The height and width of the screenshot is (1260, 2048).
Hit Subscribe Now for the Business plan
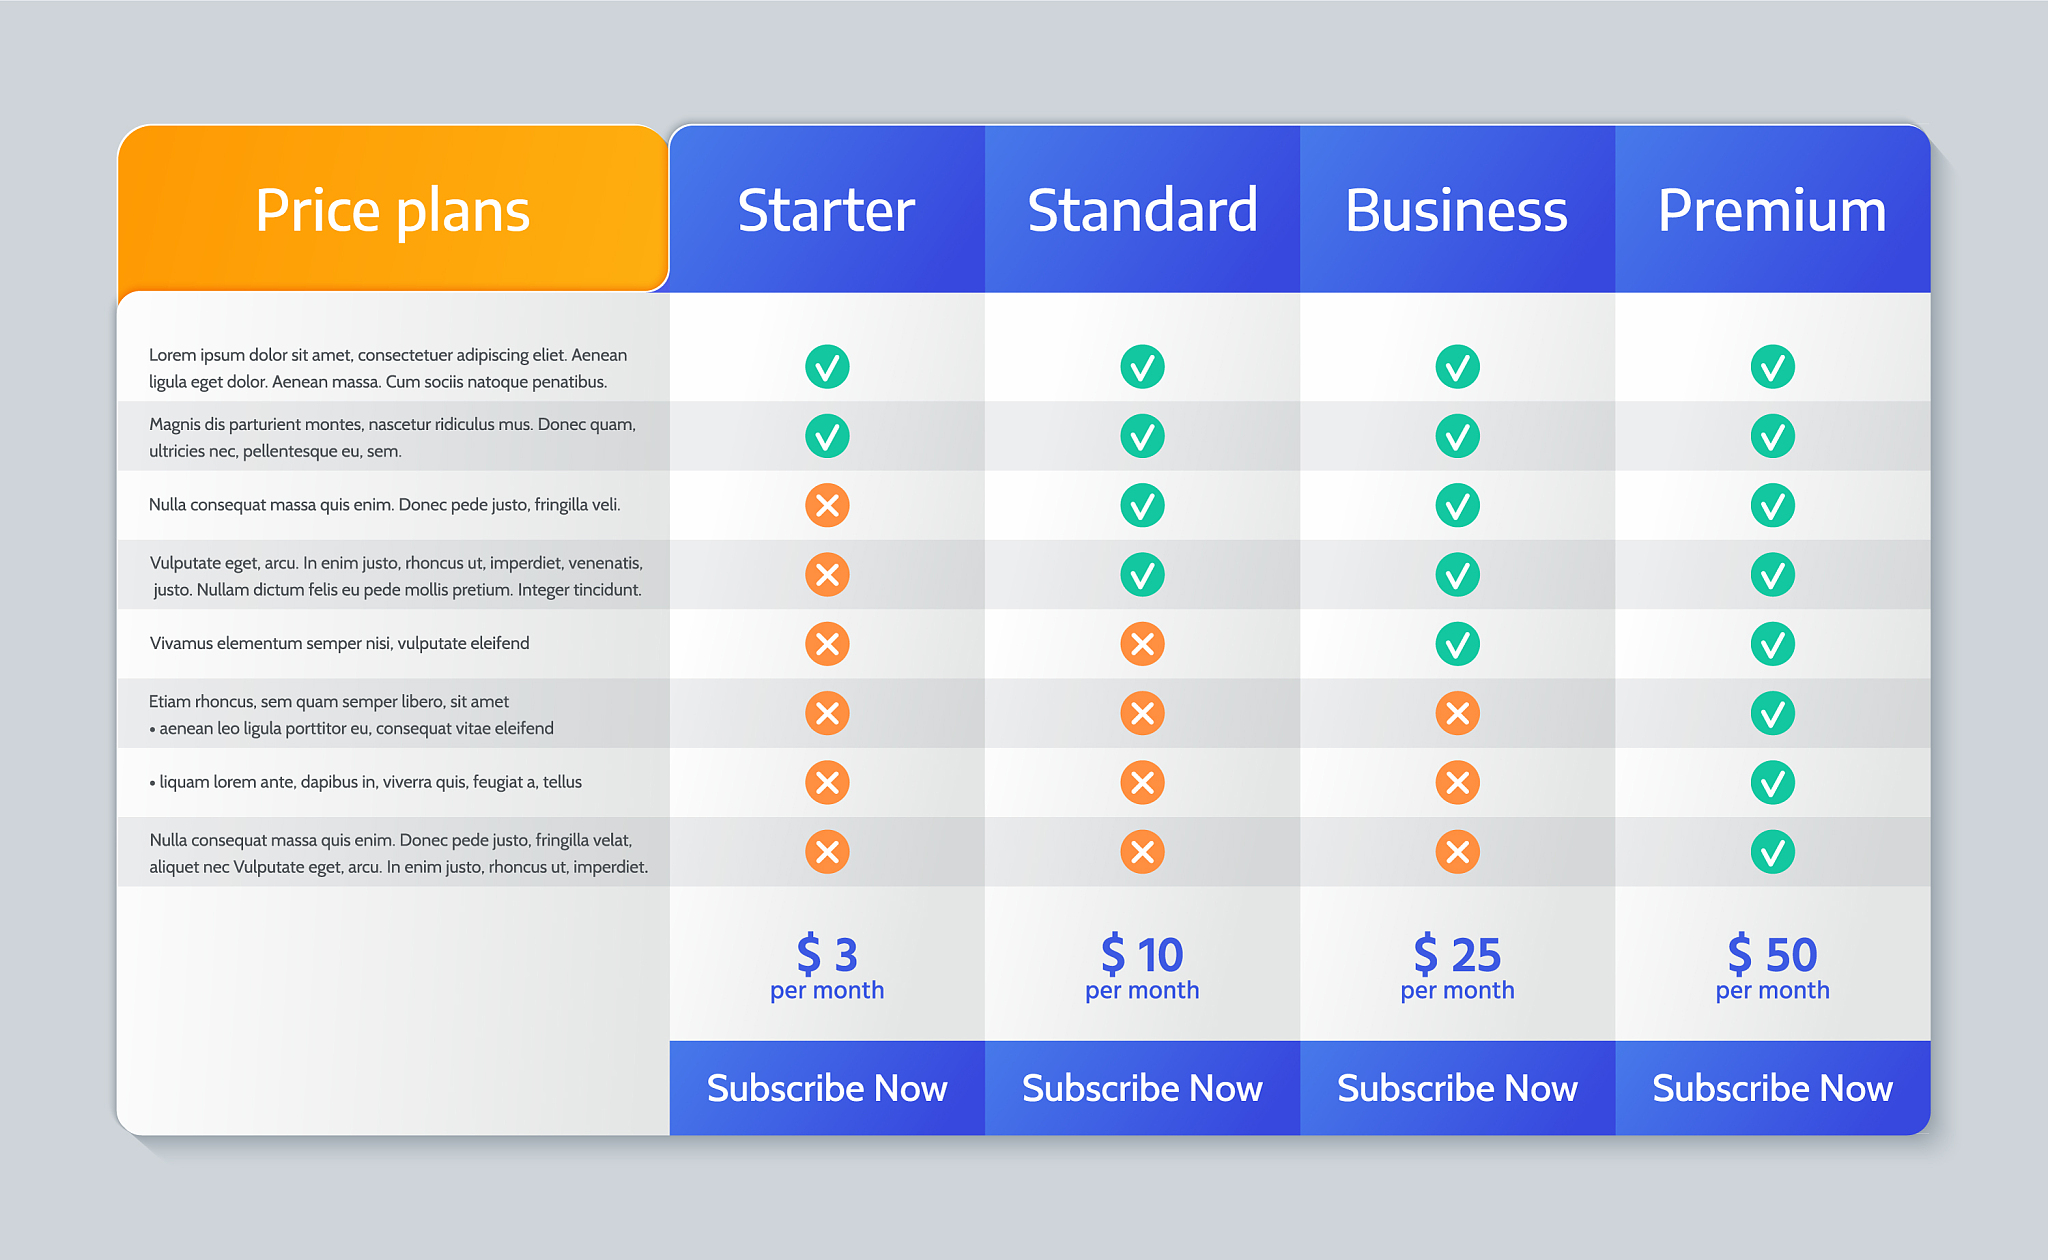1457,1088
